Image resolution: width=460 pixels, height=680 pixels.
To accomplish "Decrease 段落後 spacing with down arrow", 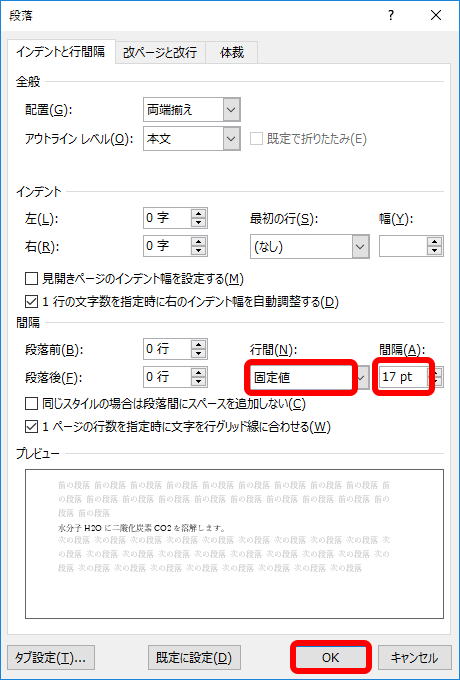I will coord(198,382).
